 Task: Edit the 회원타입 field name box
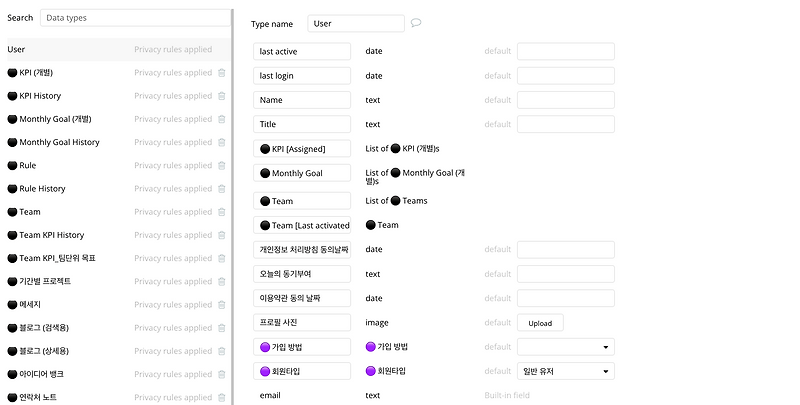(x=302, y=371)
